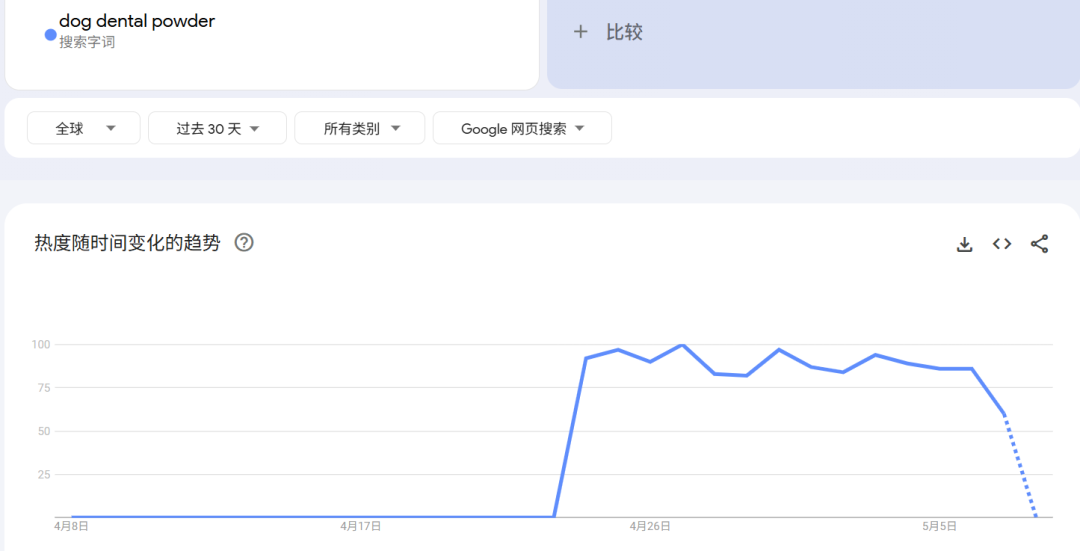This screenshot has height=551, width=1080.
Task: Click the 比较 text to add comparison
Action: pos(624,32)
